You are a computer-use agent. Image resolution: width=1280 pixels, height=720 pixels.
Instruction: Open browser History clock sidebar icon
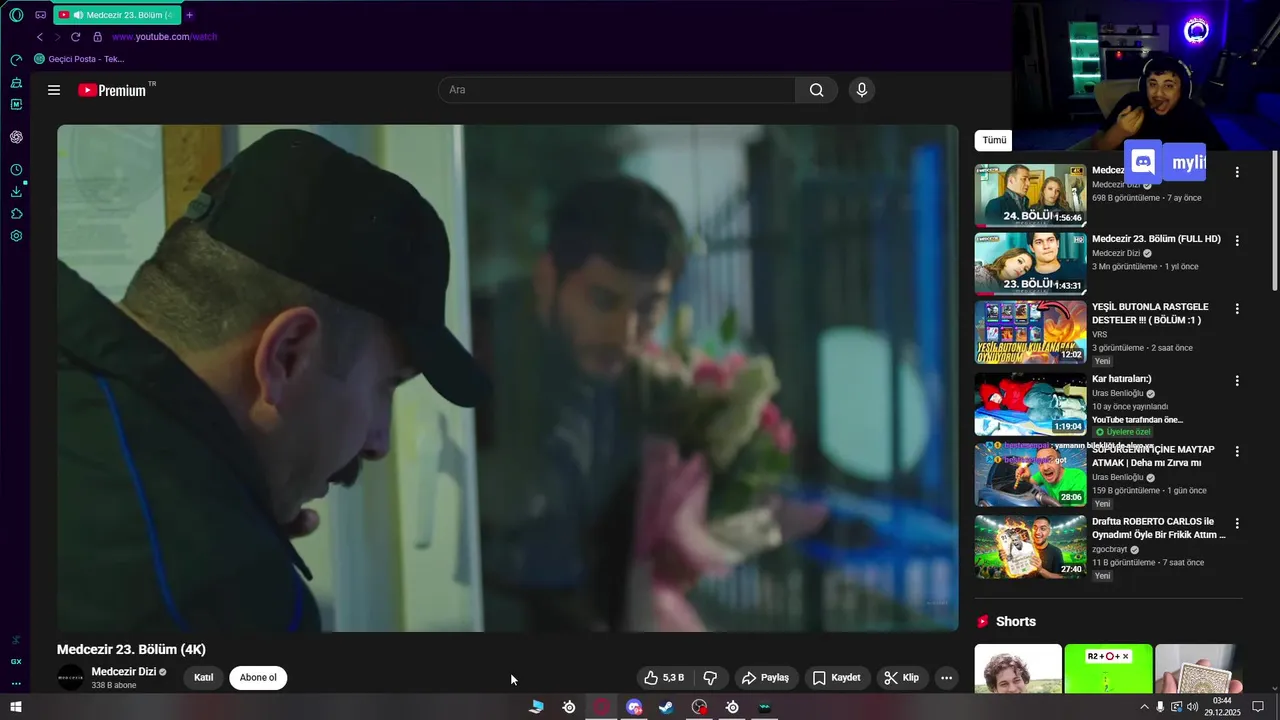click(x=16, y=170)
